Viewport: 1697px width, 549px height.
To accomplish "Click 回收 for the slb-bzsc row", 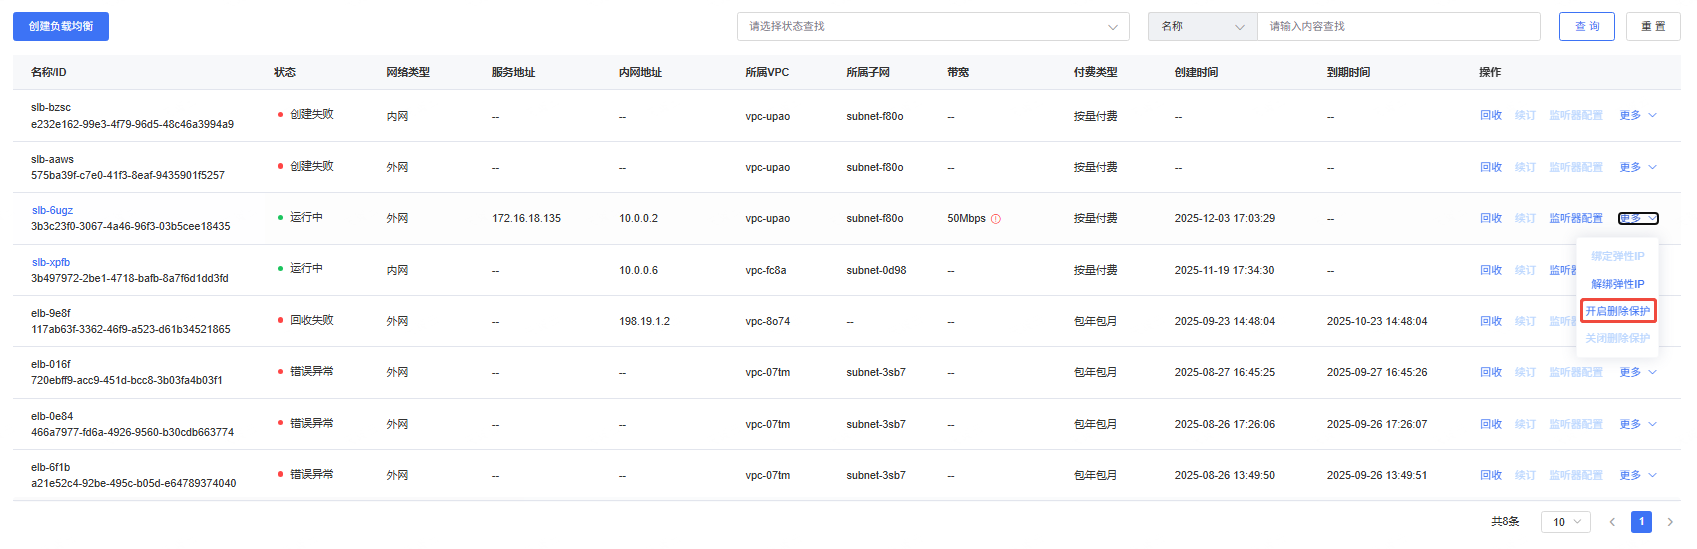I will click(1491, 116).
